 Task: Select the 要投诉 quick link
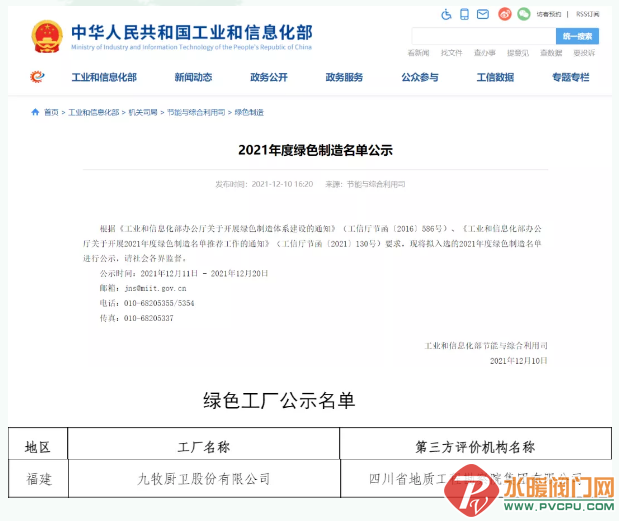584,53
